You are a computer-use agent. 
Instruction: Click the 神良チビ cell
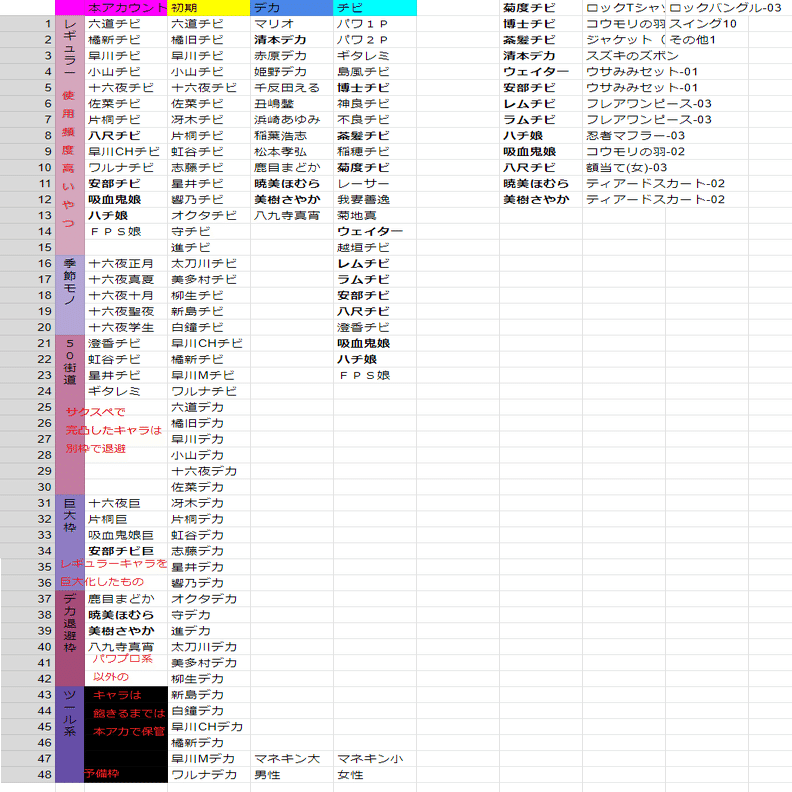coord(375,104)
